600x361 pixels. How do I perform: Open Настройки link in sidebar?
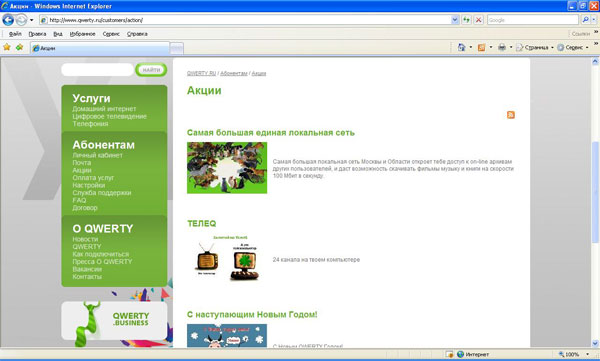(88, 185)
